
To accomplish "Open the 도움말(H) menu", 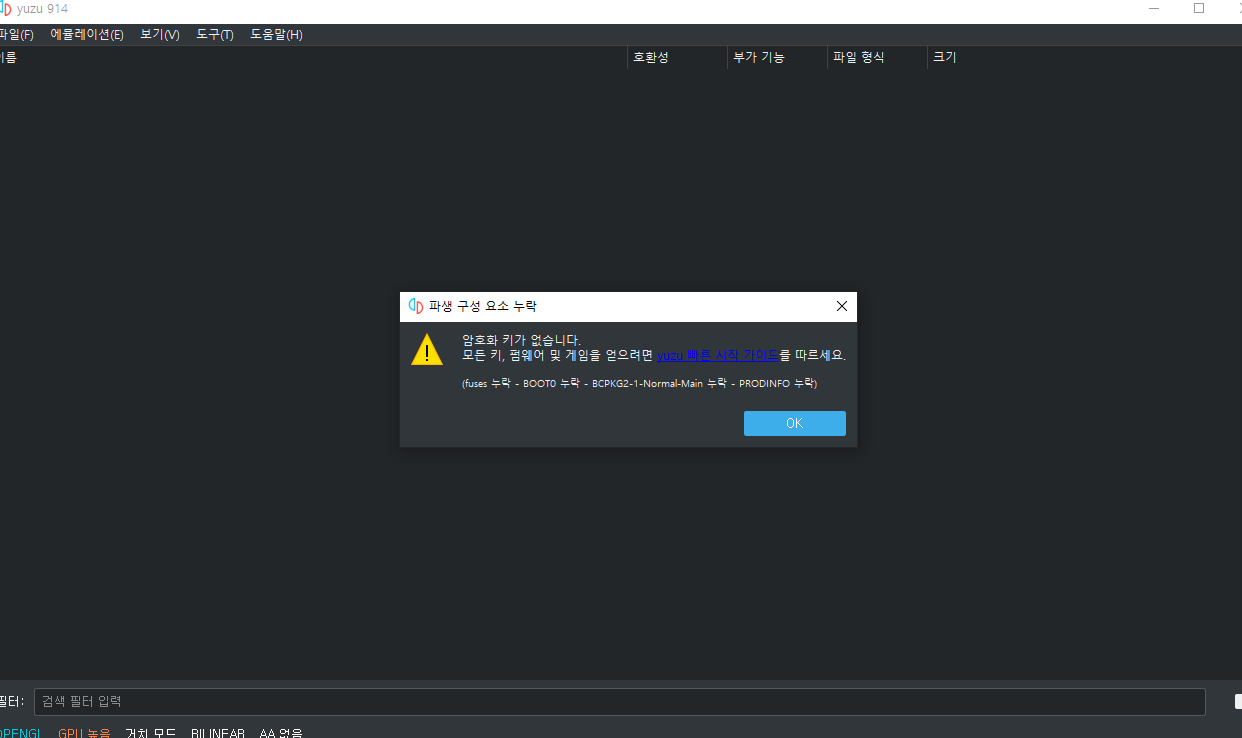I will 276,35.
